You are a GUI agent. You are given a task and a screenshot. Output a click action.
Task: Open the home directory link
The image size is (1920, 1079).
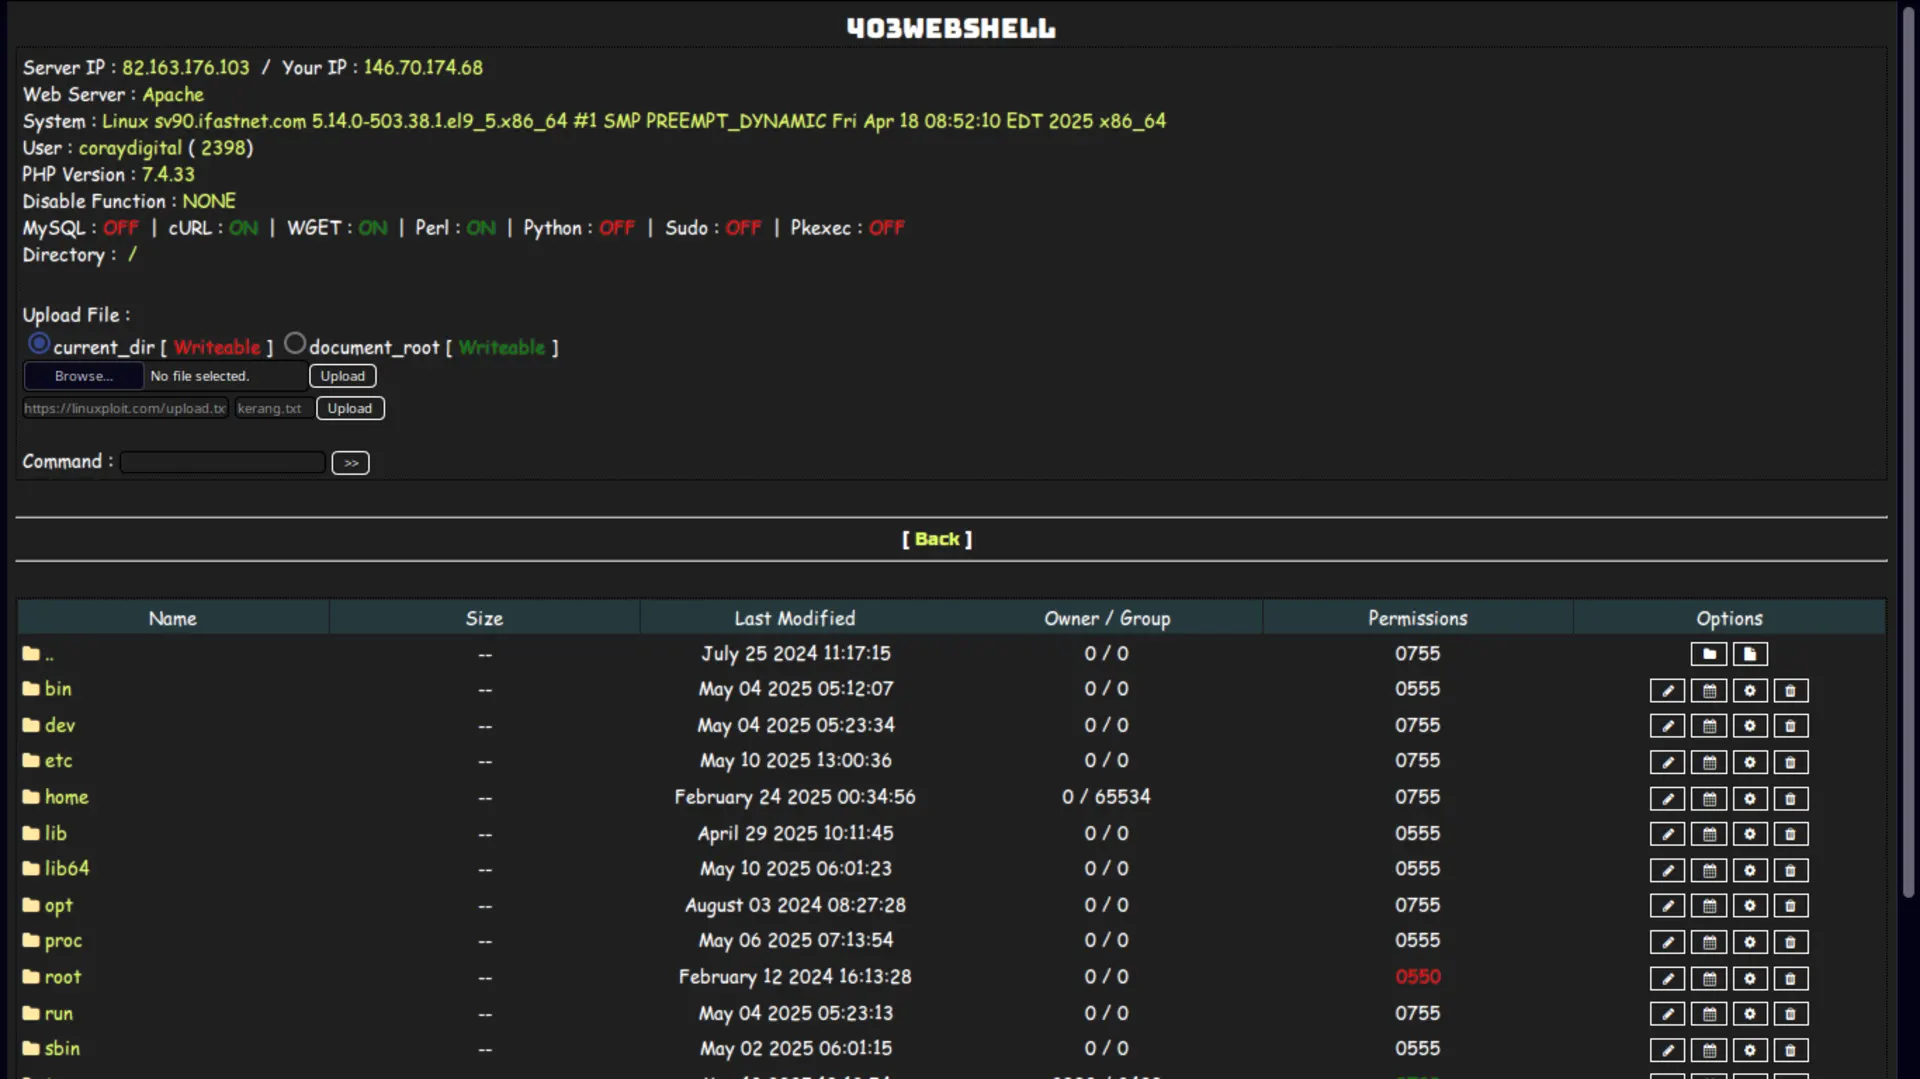(67, 797)
